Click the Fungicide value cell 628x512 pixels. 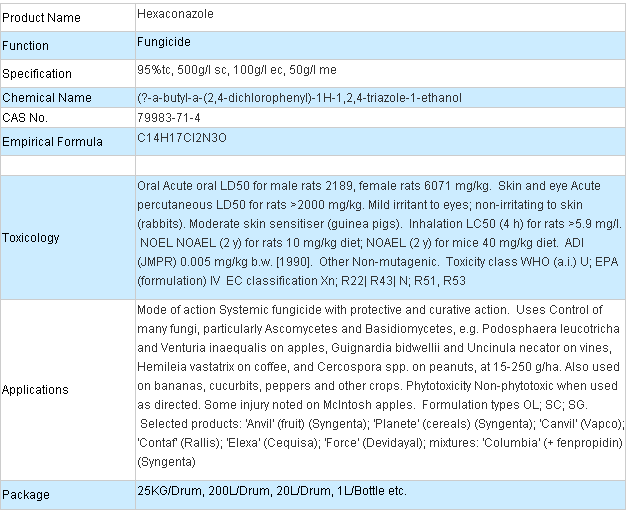coord(380,46)
